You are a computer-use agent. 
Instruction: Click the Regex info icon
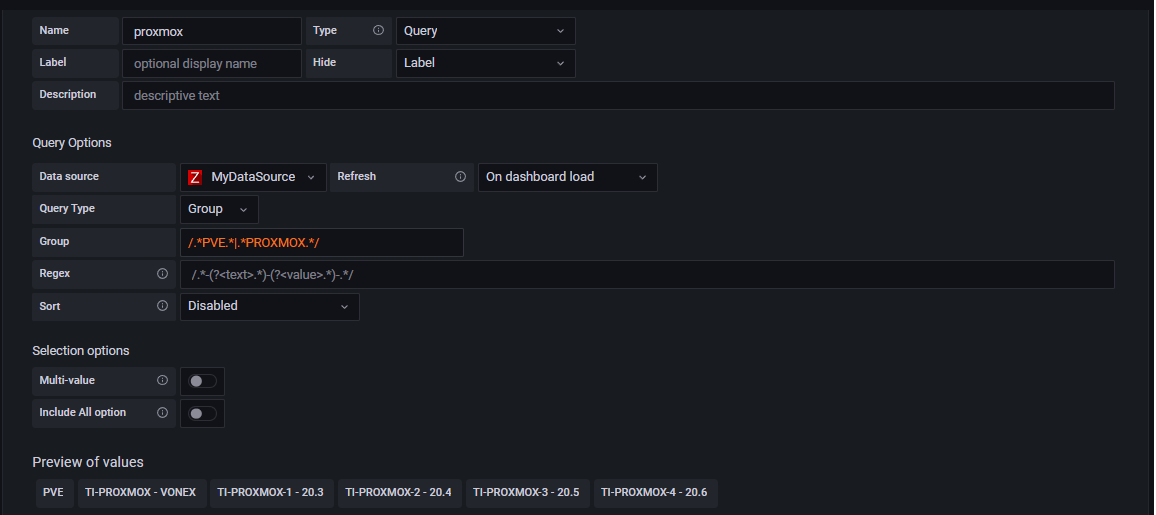(162, 274)
